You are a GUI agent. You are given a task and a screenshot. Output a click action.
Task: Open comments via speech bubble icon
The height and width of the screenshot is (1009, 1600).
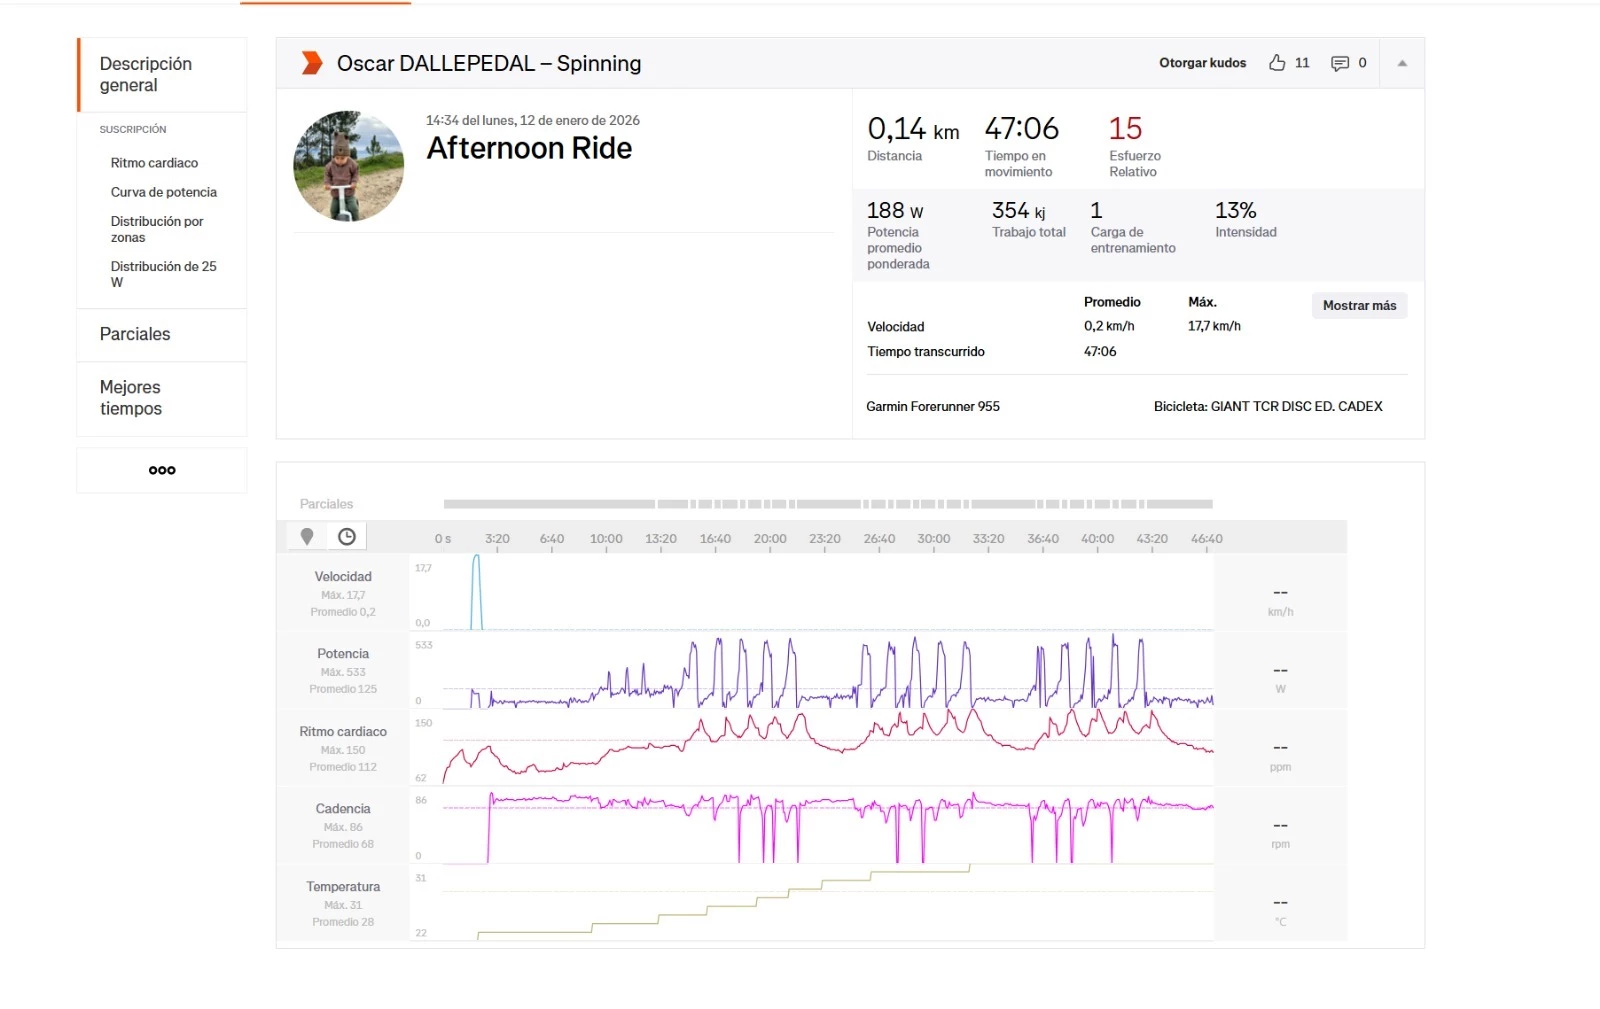(1340, 63)
